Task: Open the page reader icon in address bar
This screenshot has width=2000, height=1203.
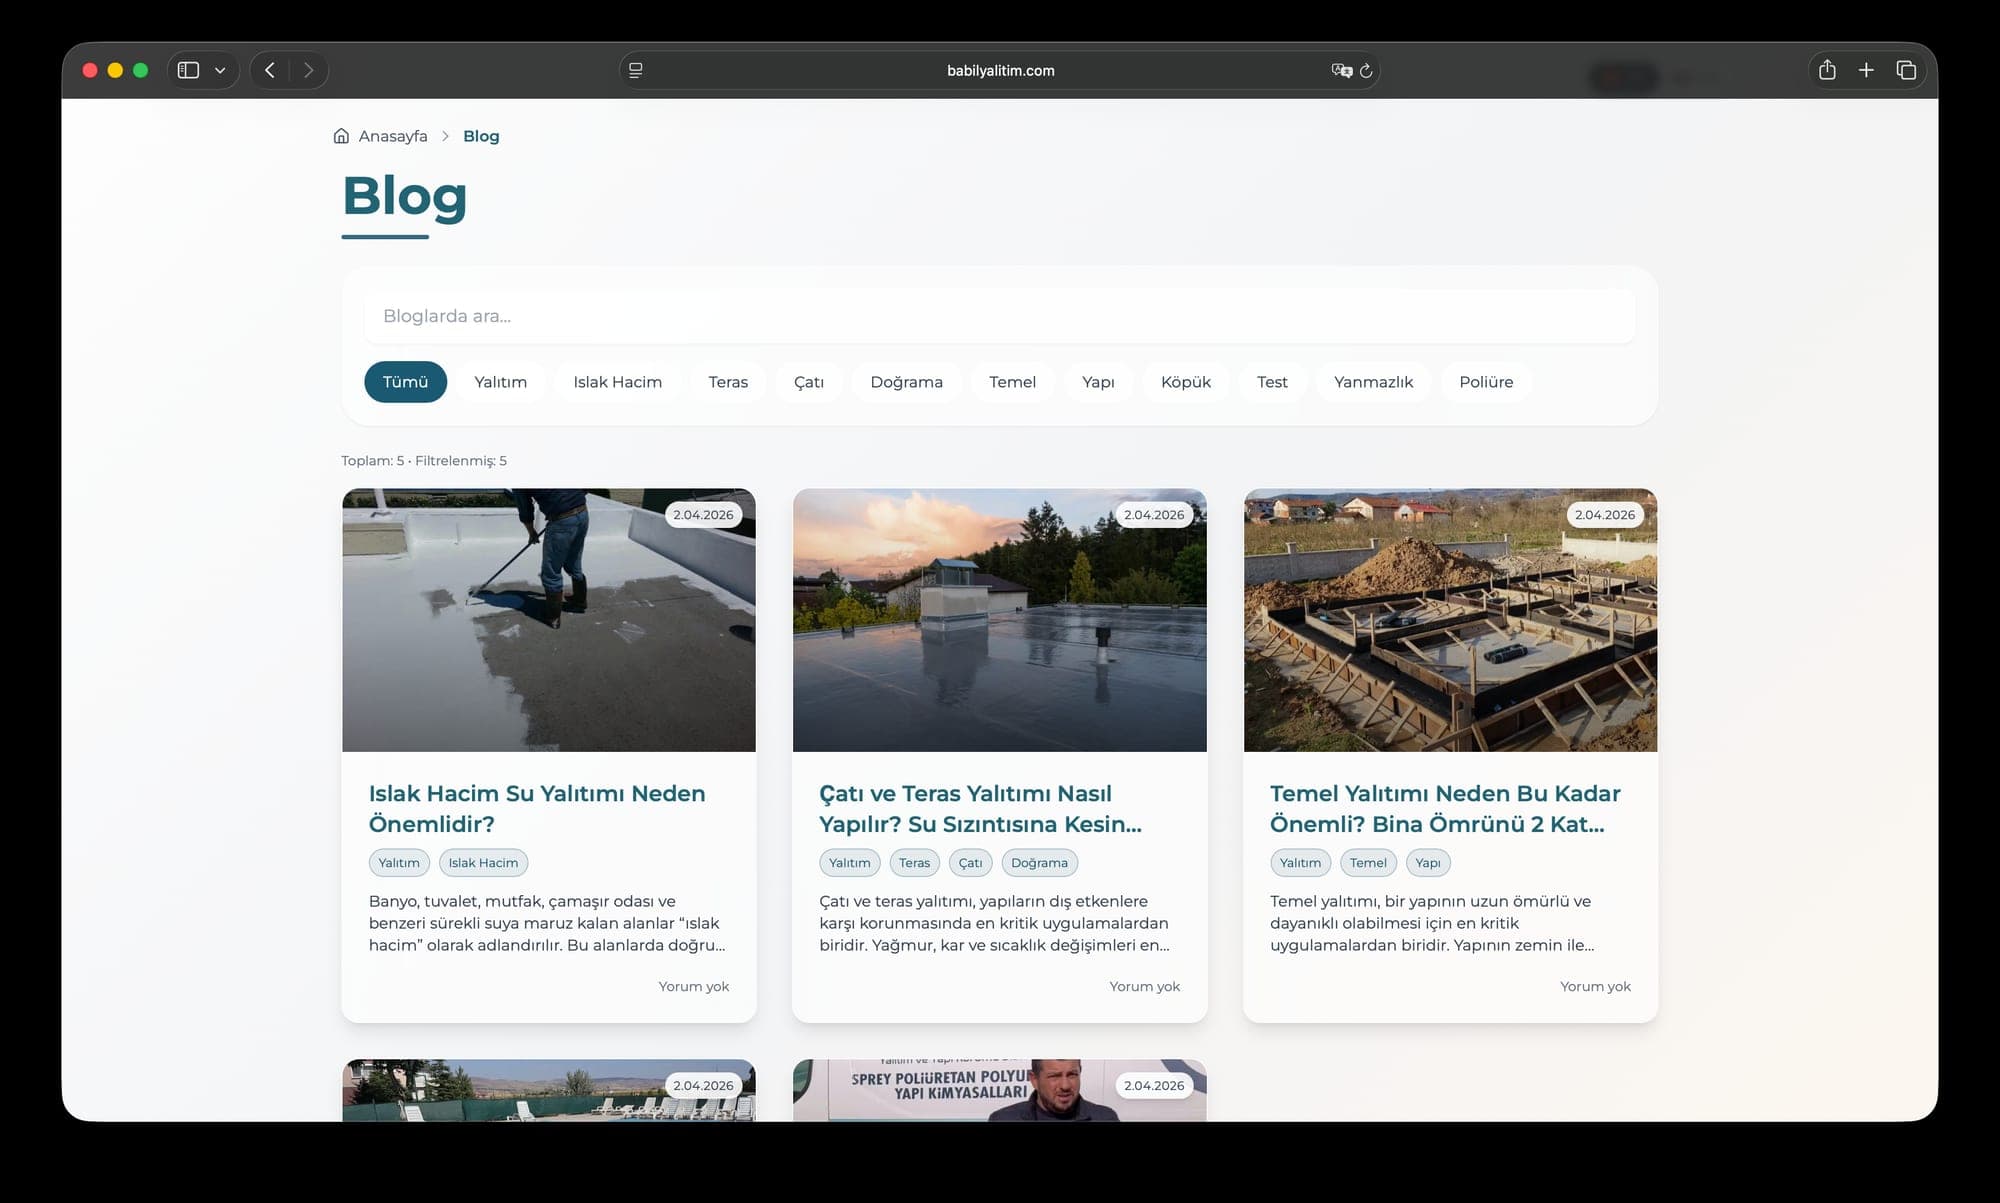Action: 636,70
